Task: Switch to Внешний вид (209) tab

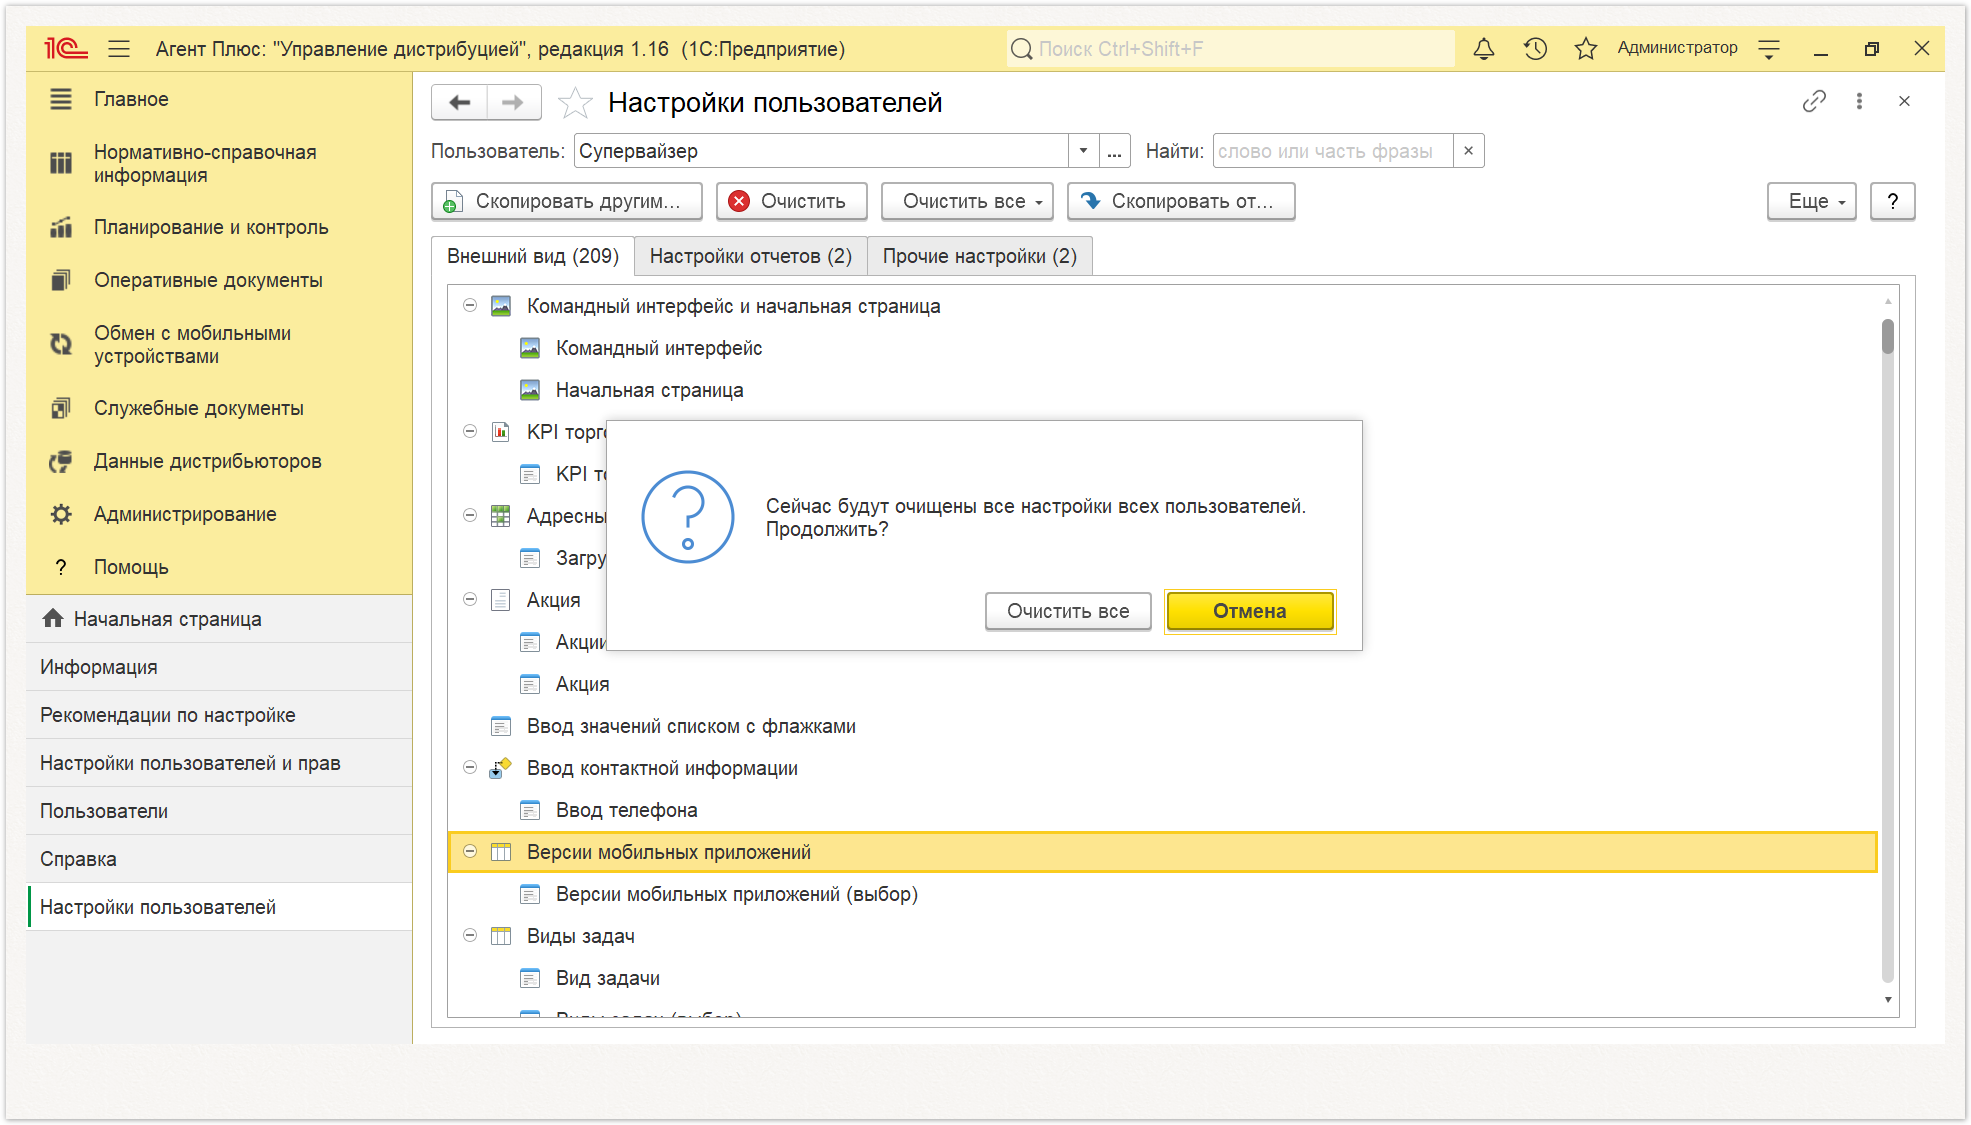Action: [x=533, y=256]
